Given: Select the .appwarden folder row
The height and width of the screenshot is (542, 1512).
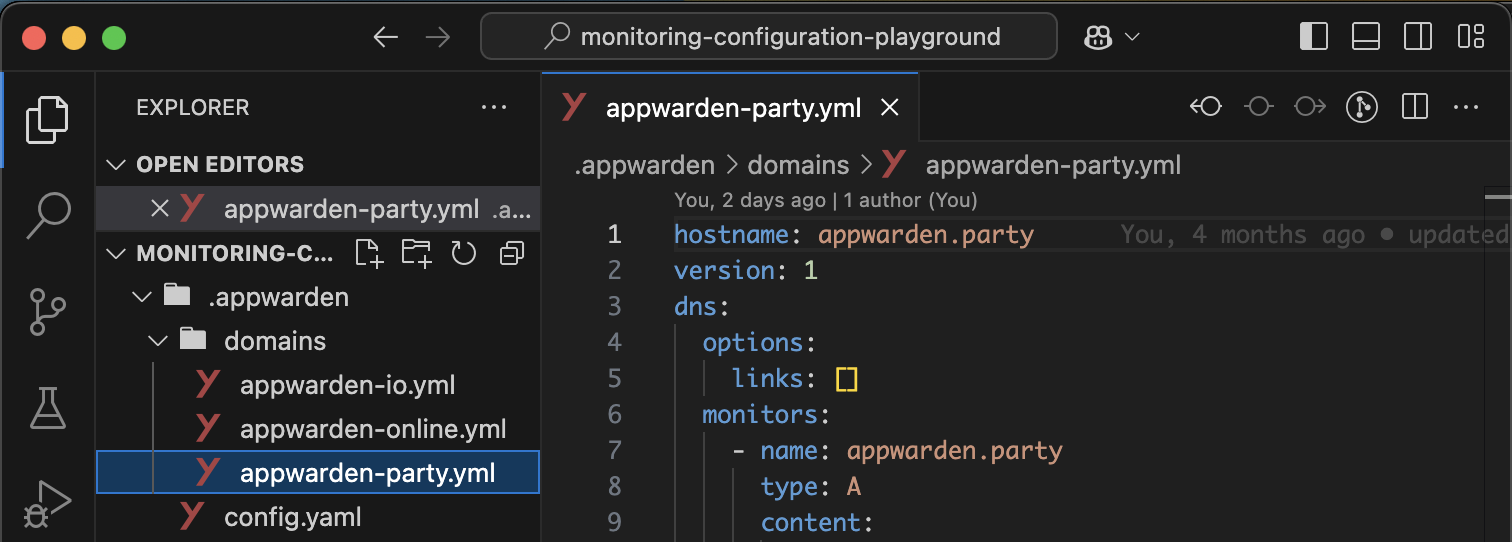Looking at the screenshot, I should click(x=318, y=297).
